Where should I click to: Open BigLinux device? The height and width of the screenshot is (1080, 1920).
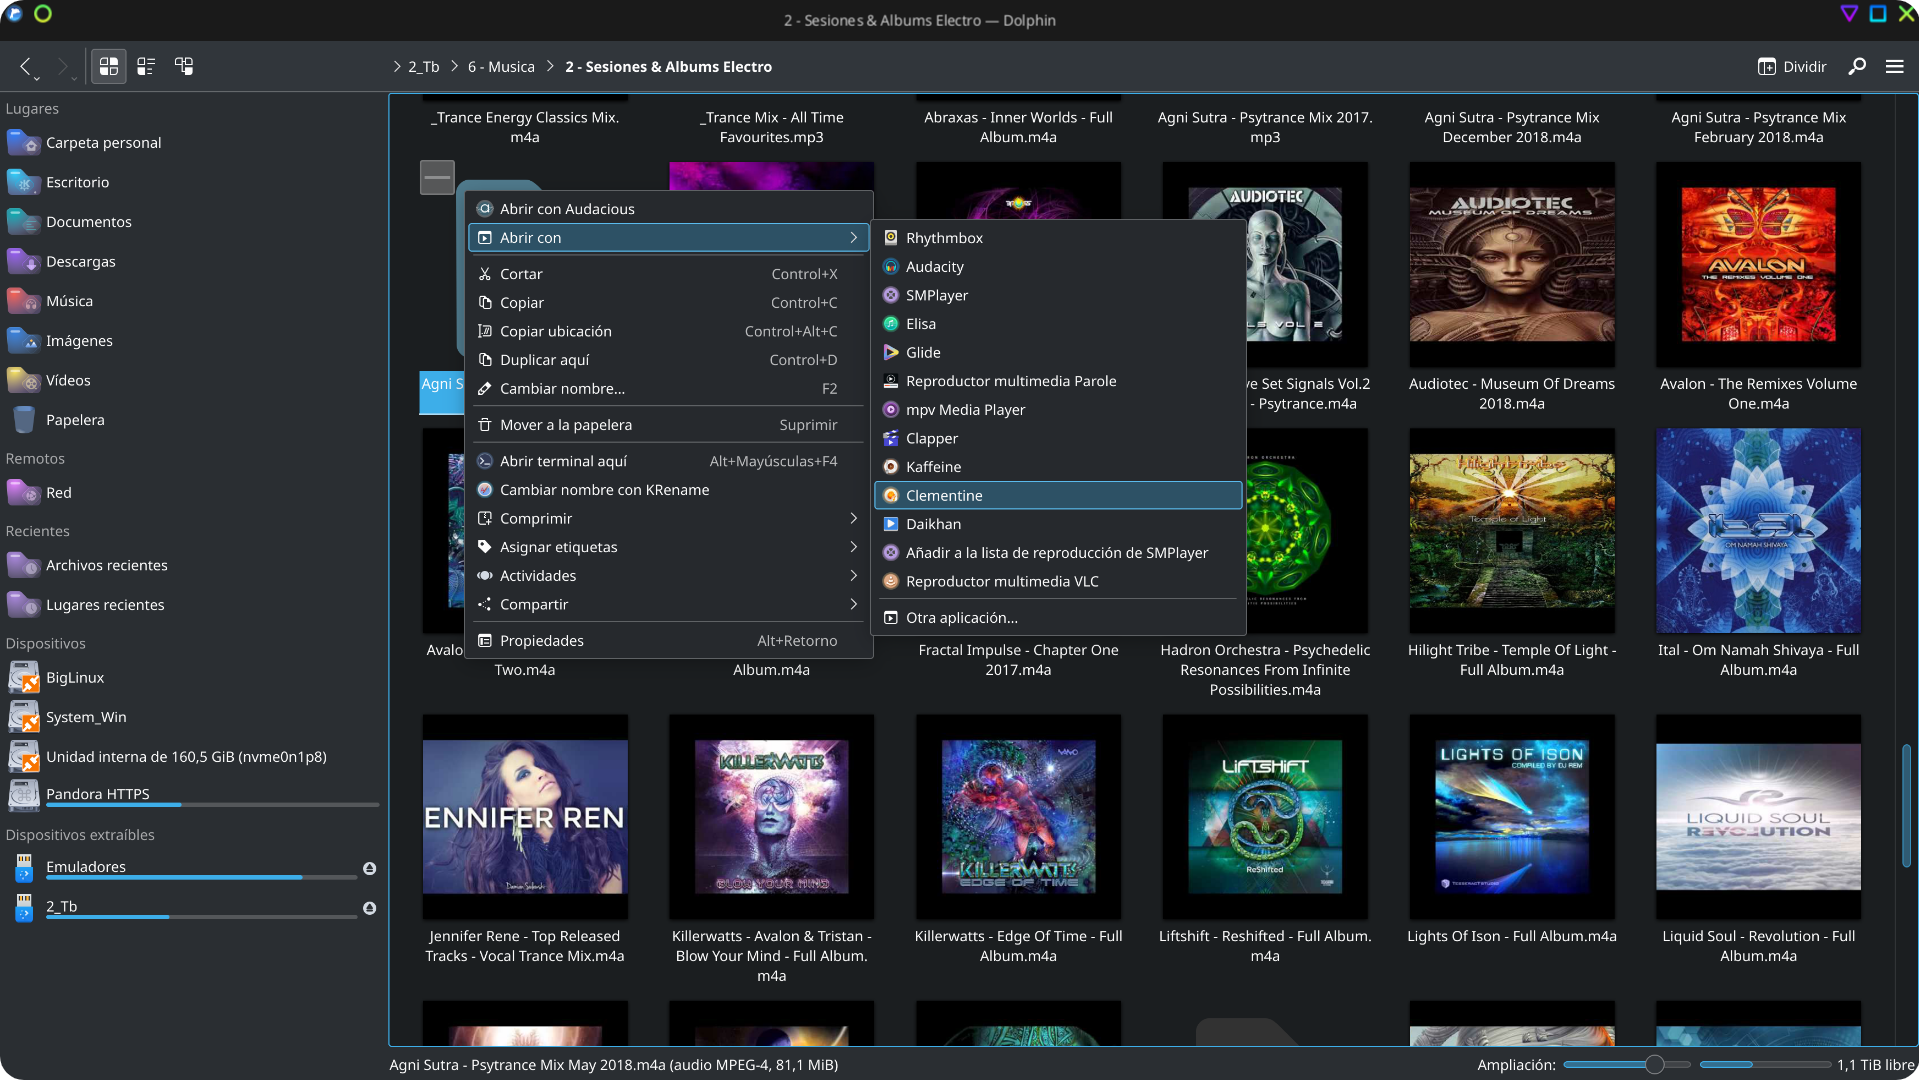(x=193, y=678)
